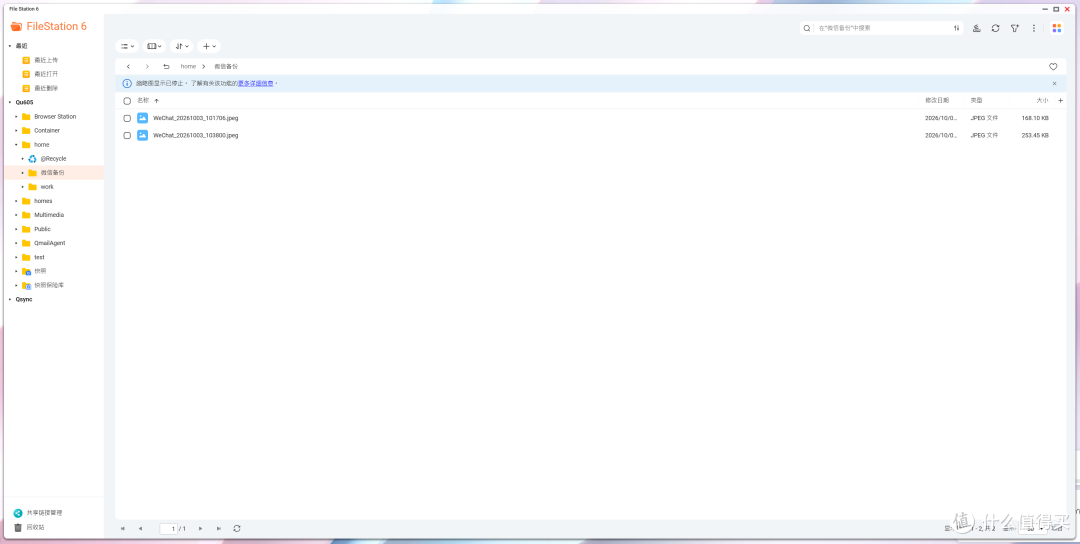Open the 回收站 recycle bin
This screenshot has height=544, width=1080.
pyautogui.click(x=35, y=527)
